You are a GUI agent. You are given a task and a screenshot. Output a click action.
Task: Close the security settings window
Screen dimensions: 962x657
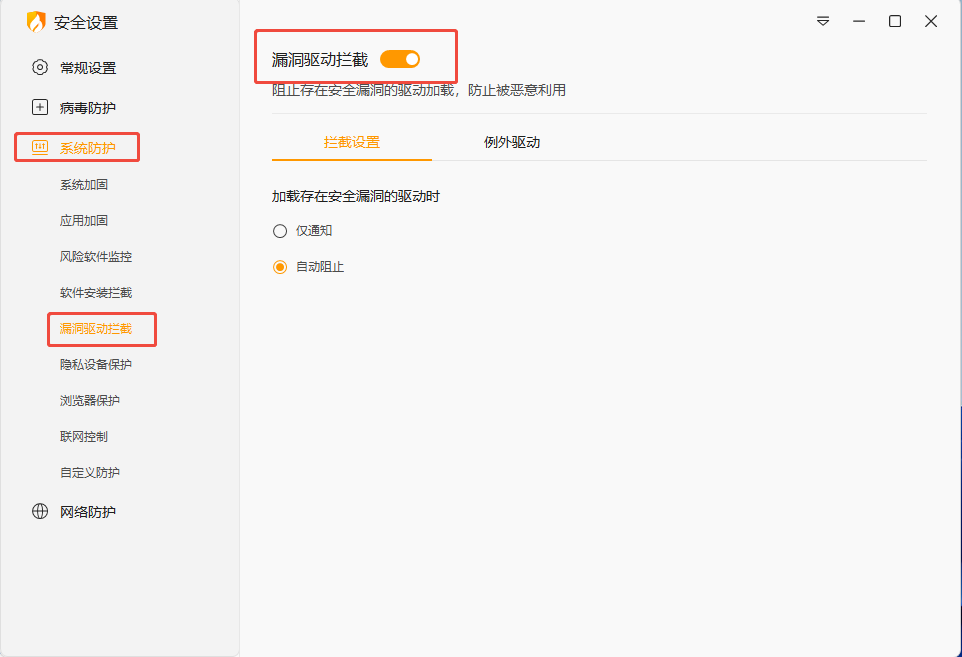click(931, 21)
